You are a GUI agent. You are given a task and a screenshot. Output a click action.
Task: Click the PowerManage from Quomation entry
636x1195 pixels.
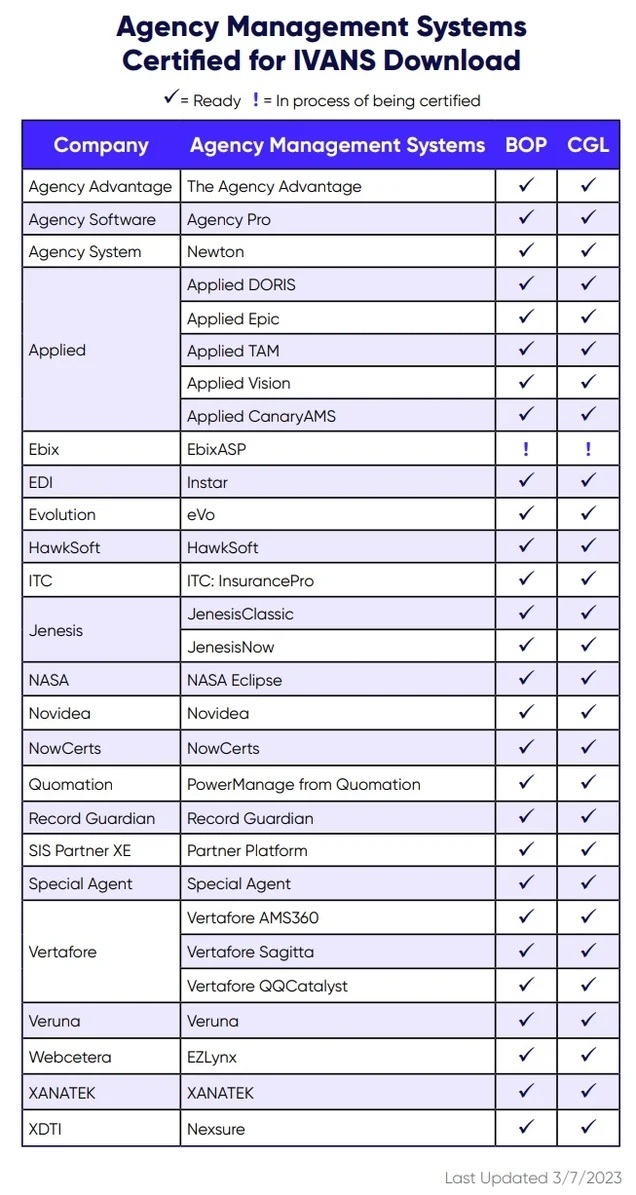303,784
